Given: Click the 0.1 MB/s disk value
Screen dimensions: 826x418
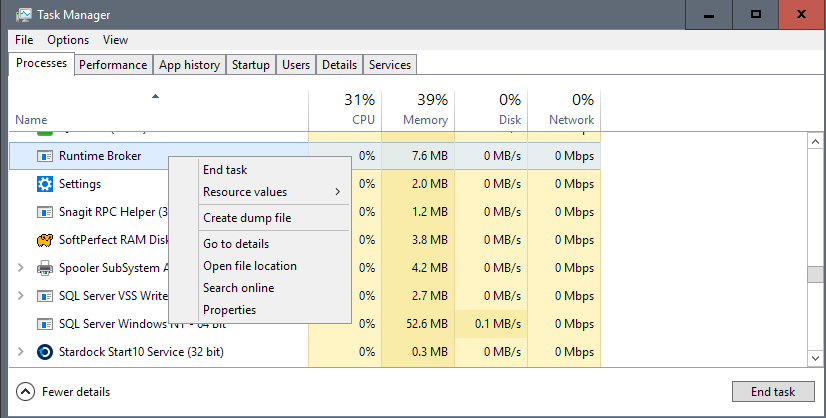Looking at the screenshot, I should tap(498, 324).
